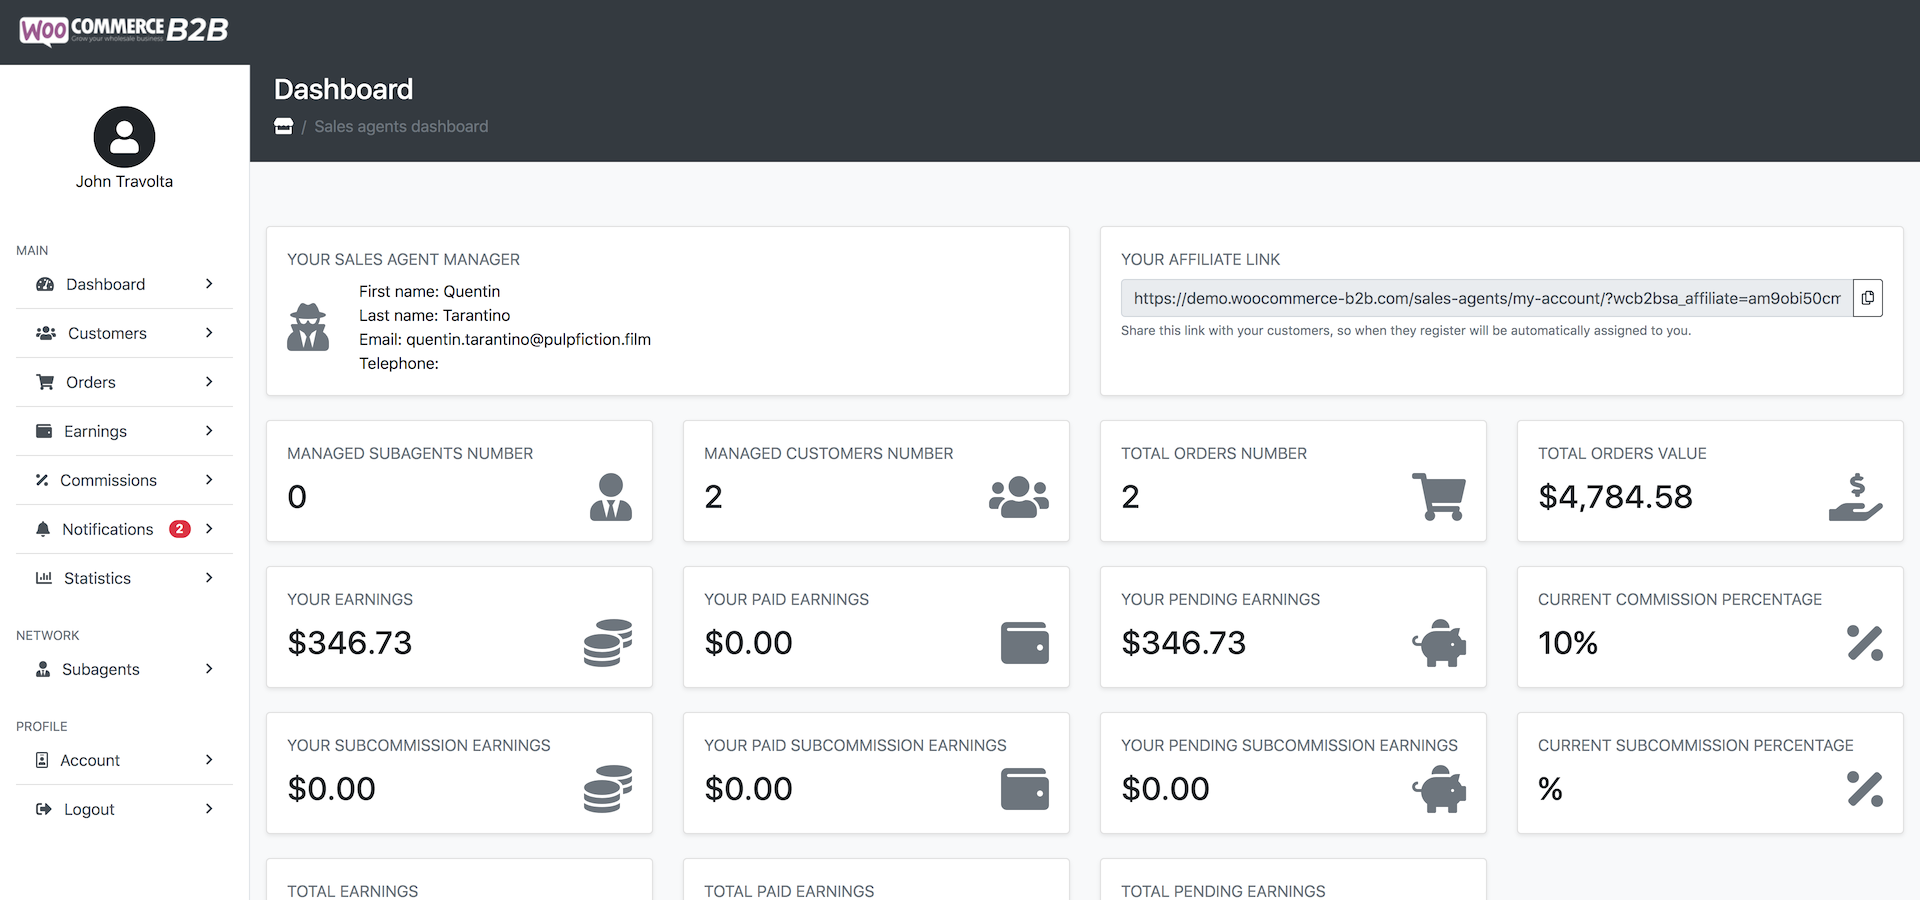Go to the Orders menu item
This screenshot has height=900, width=1920.
point(124,382)
